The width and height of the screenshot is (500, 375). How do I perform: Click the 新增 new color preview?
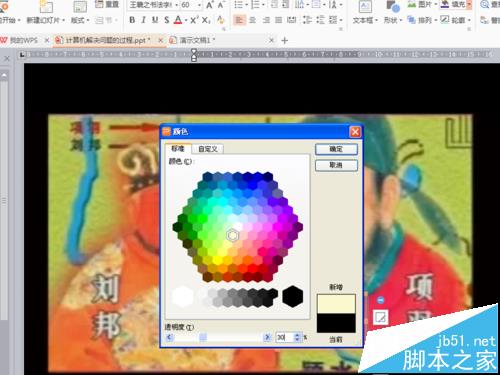(336, 304)
